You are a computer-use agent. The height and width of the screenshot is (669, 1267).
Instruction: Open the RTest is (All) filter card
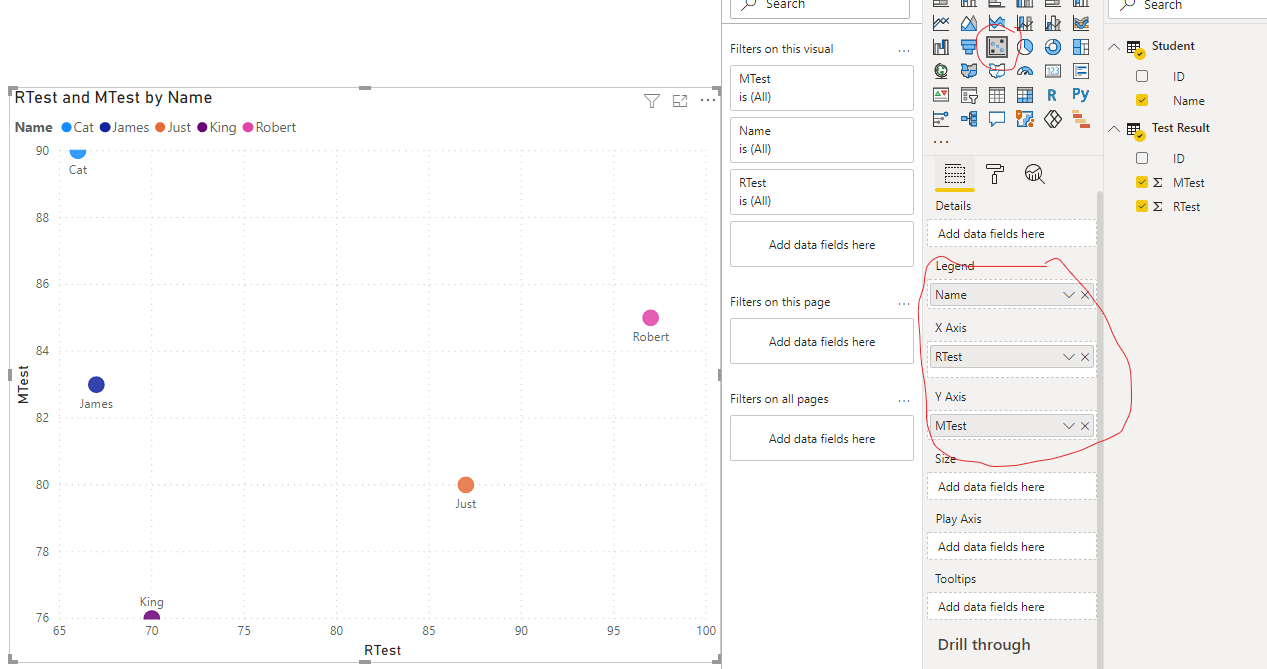point(822,192)
